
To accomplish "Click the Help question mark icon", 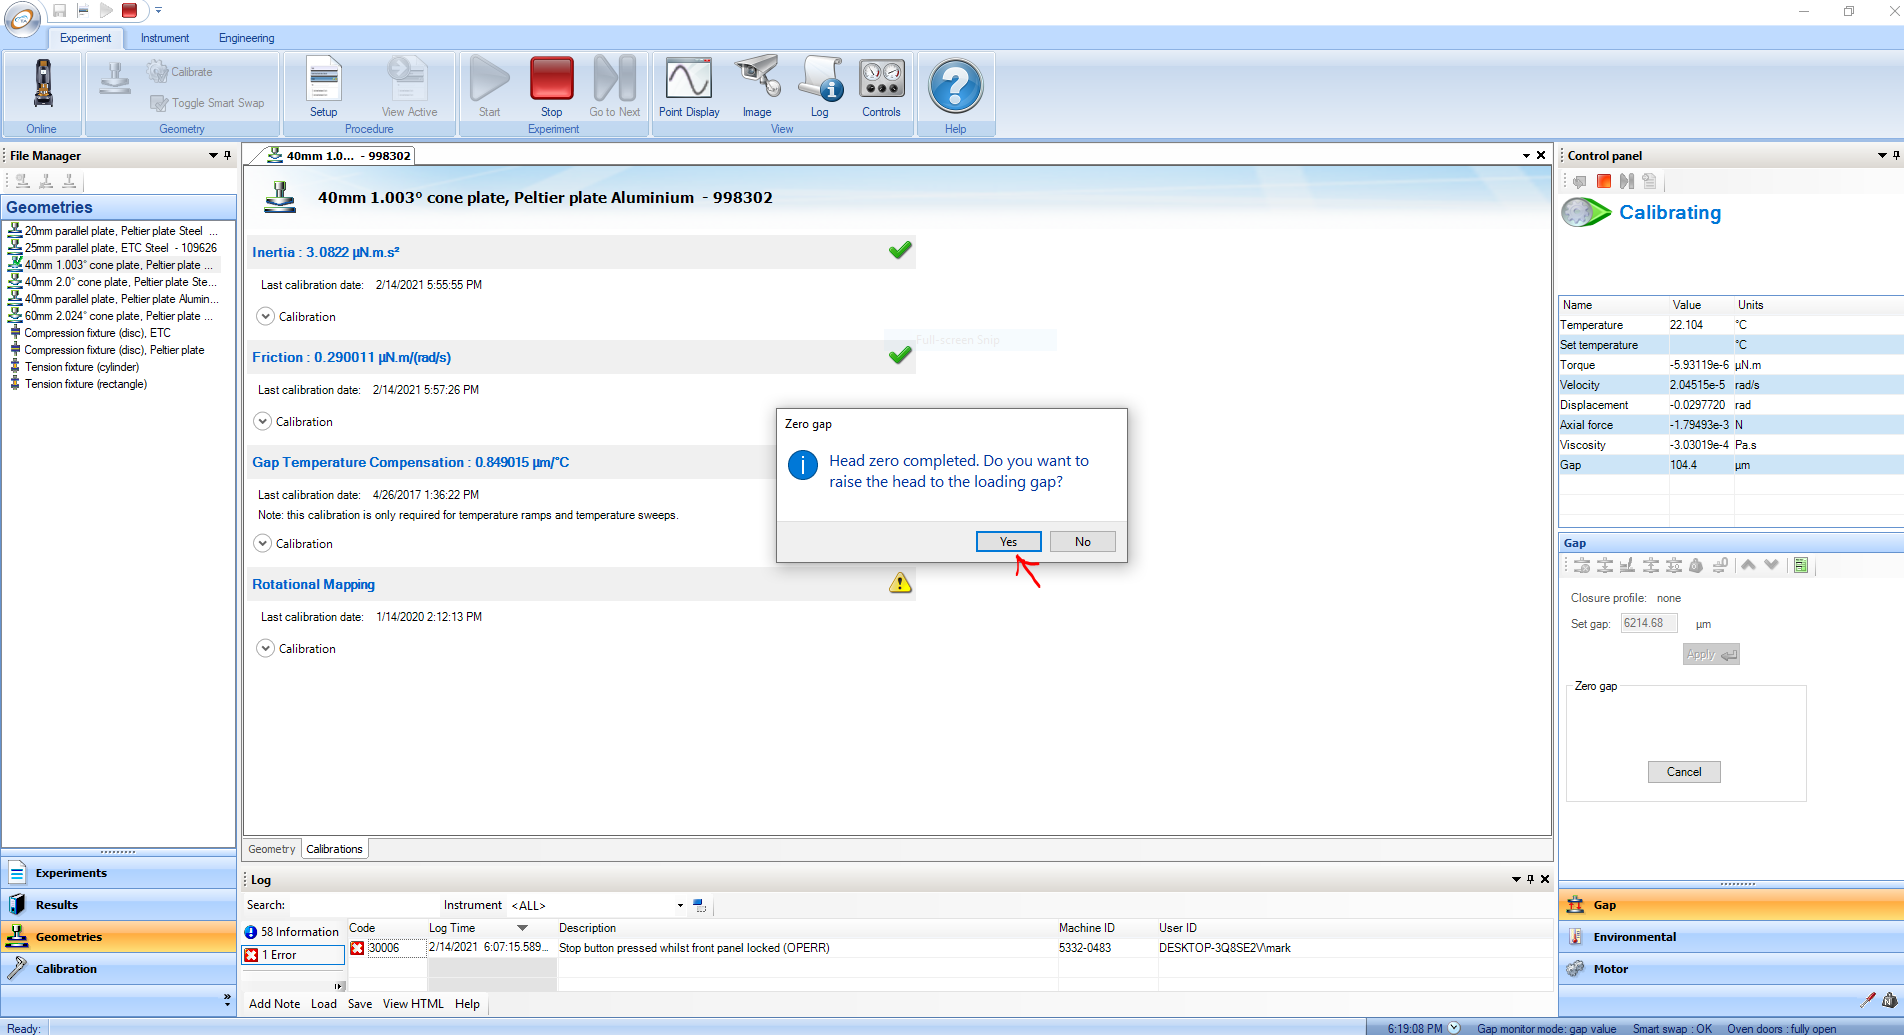I will 955,87.
